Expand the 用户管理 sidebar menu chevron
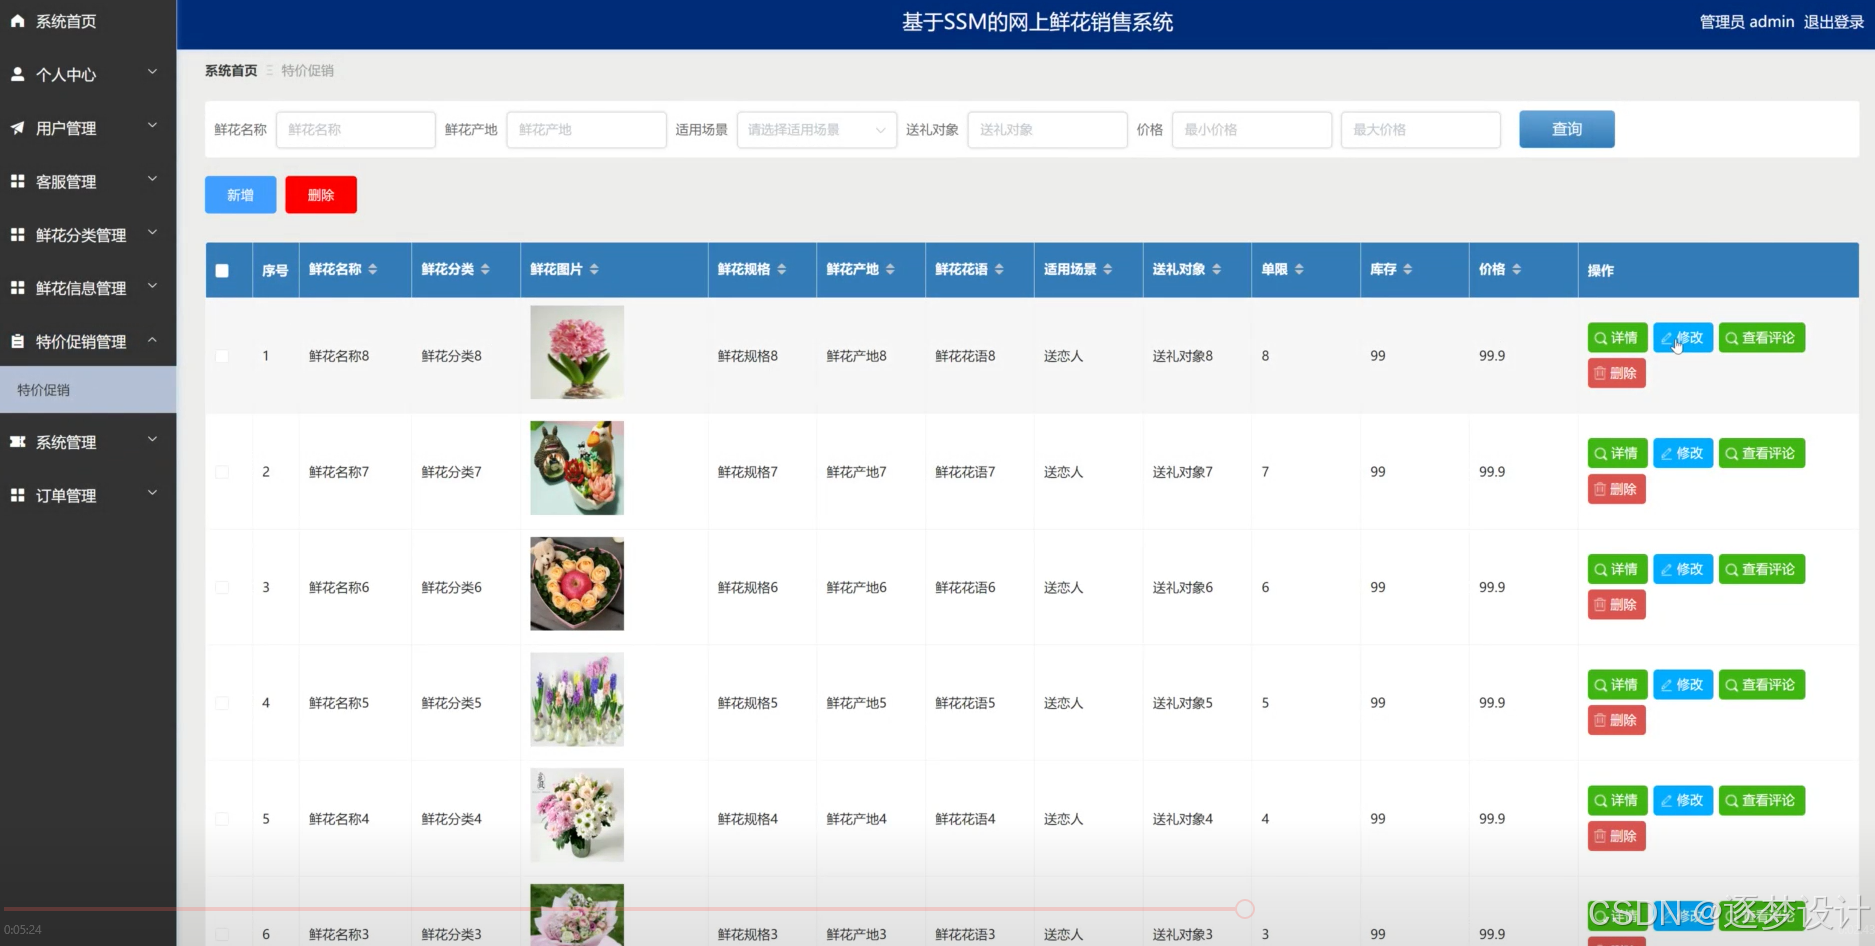Image resolution: width=1875 pixels, height=946 pixels. pyautogui.click(x=152, y=126)
